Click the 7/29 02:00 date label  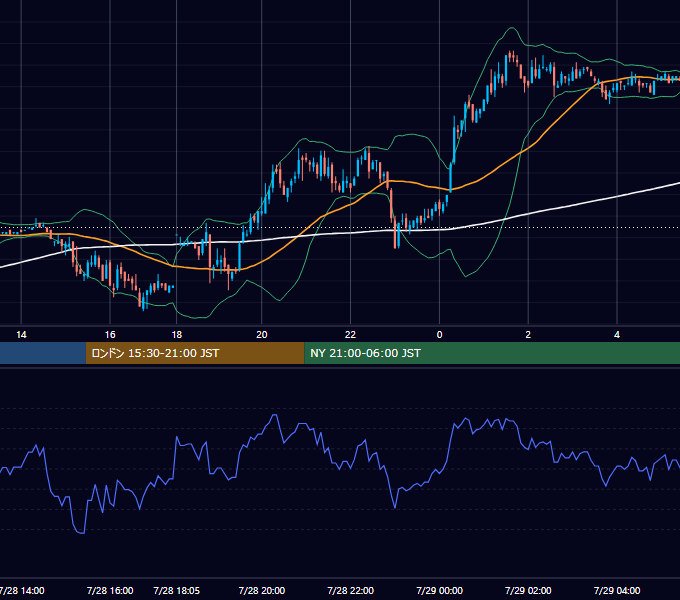tap(528, 591)
